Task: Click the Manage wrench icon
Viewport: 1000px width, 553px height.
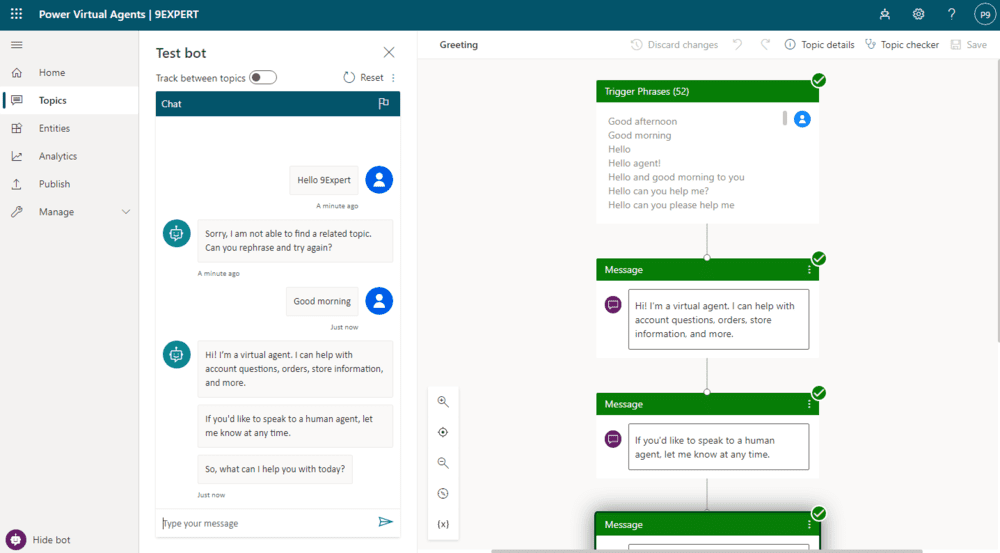Action: [x=17, y=212]
